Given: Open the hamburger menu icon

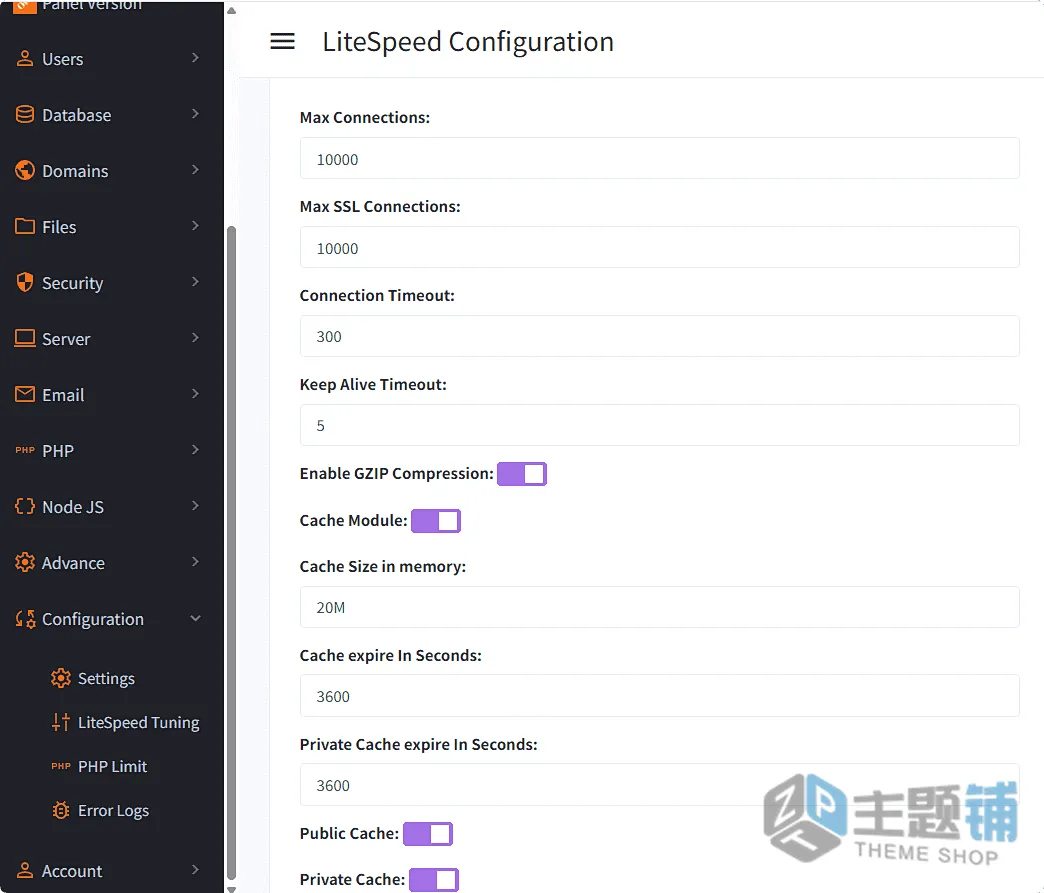Looking at the screenshot, I should click(282, 41).
